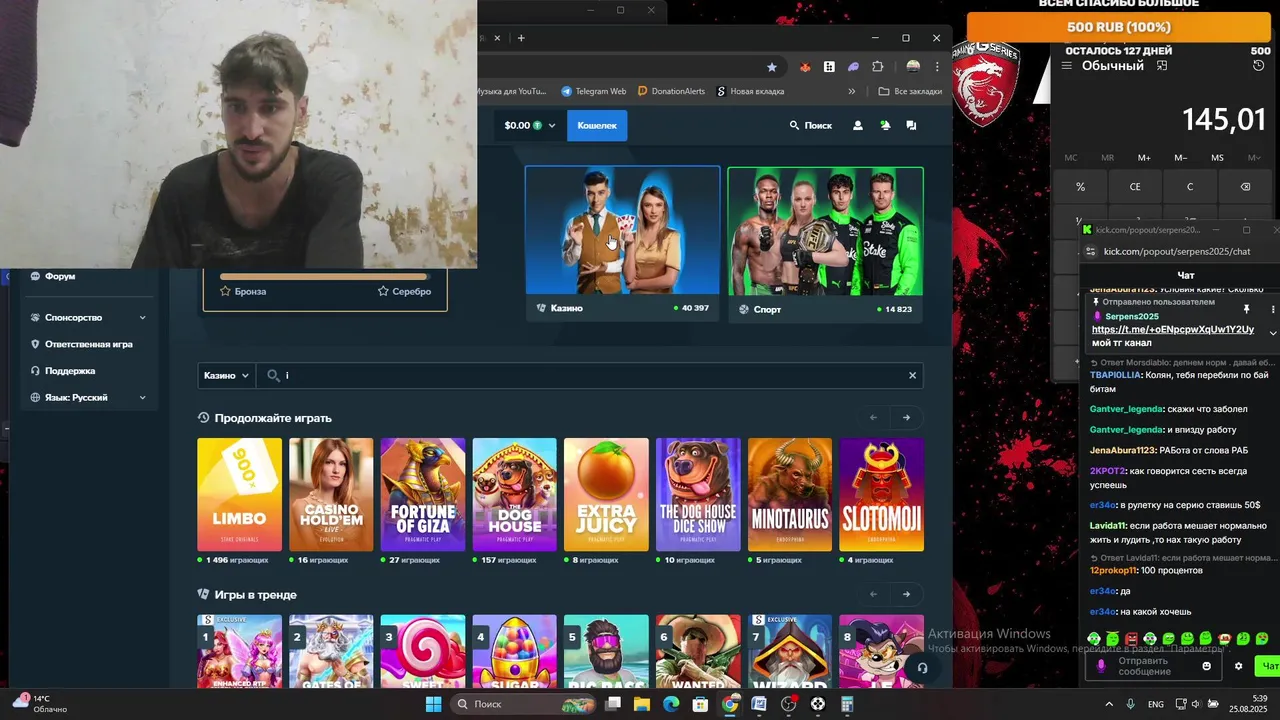Expand Спонсорство sidebar section
1280x720 pixels.
coord(88,317)
